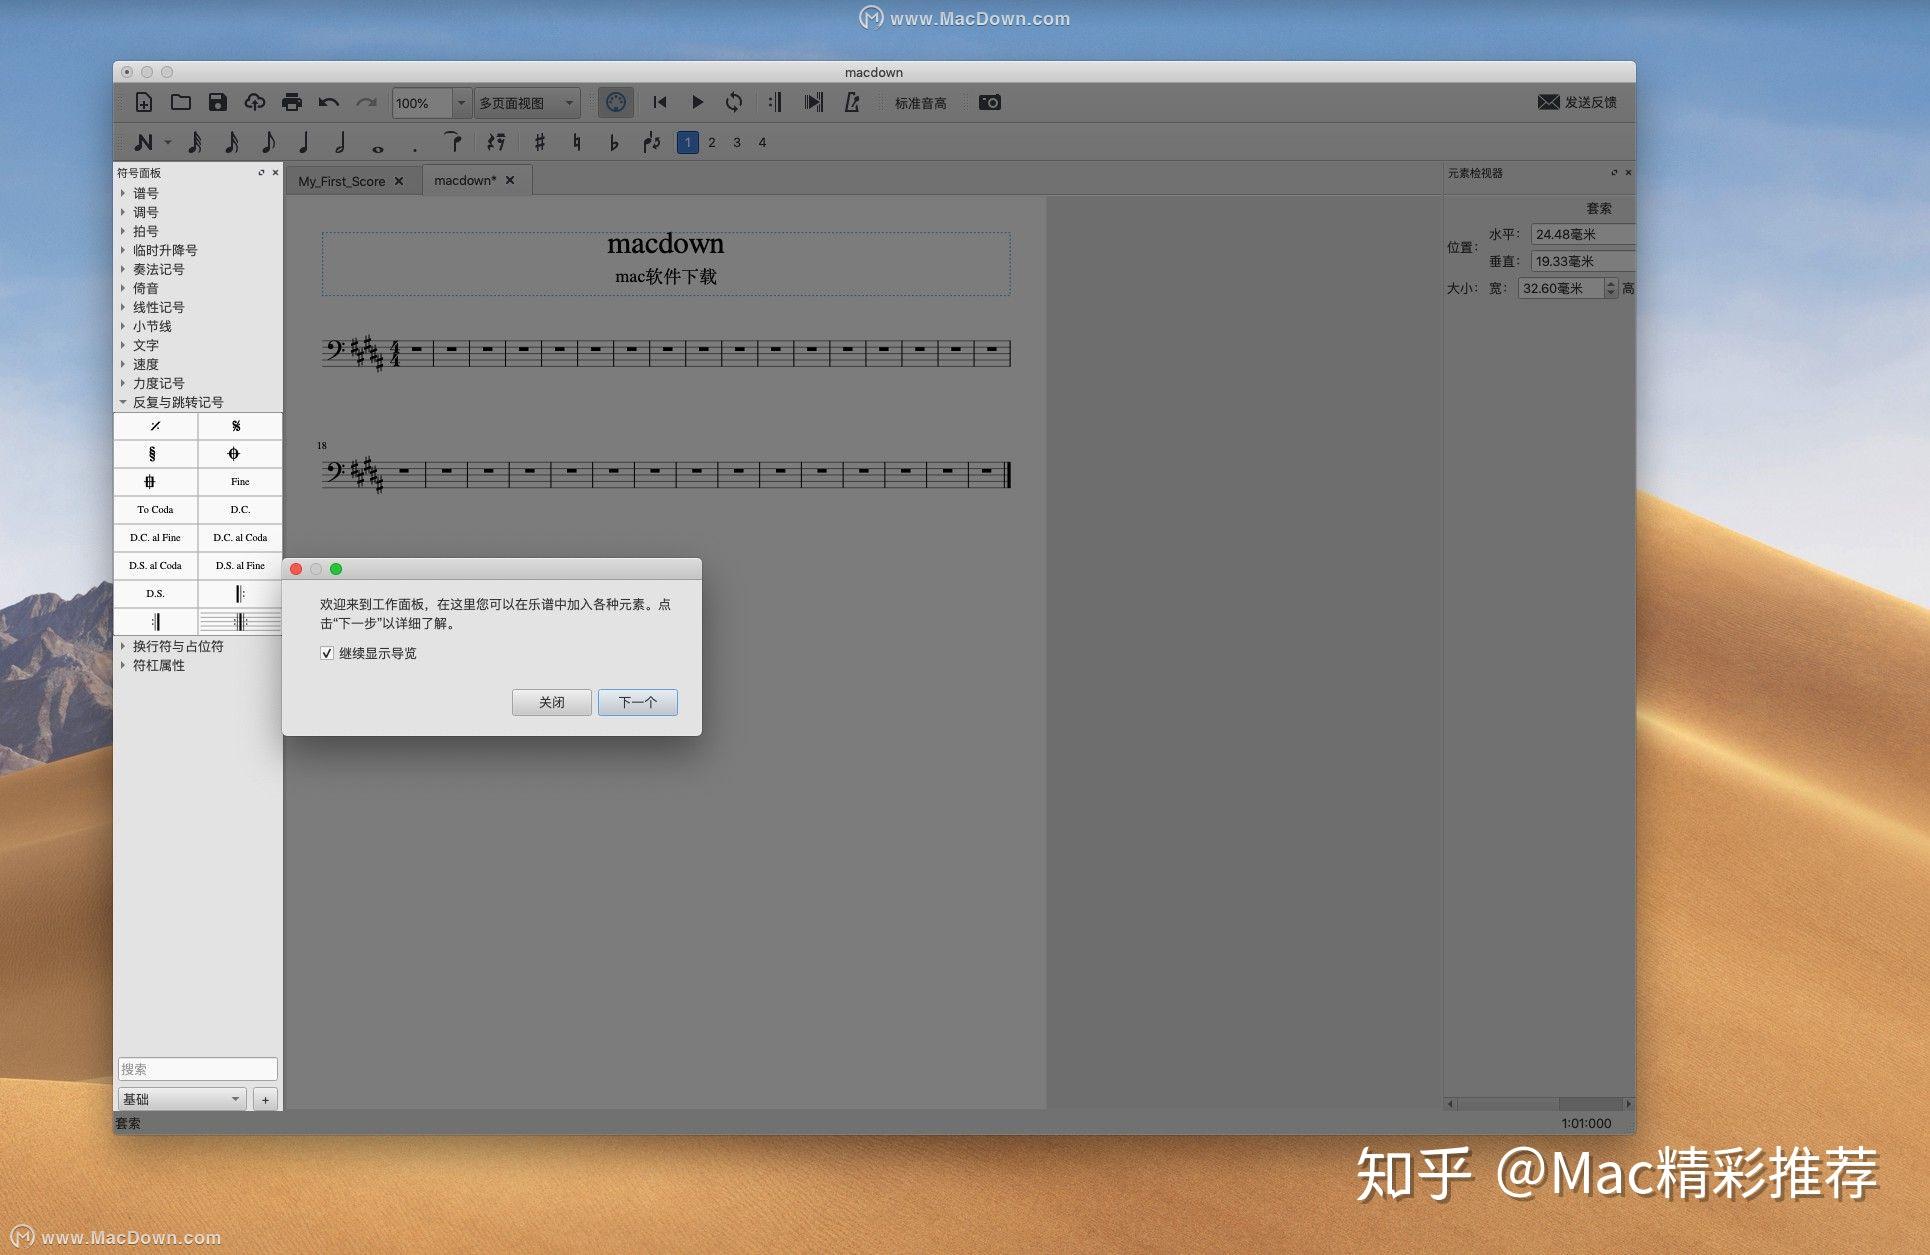The height and width of the screenshot is (1255, 1930).
Task: Select the quarter note duration
Action: tap(303, 142)
